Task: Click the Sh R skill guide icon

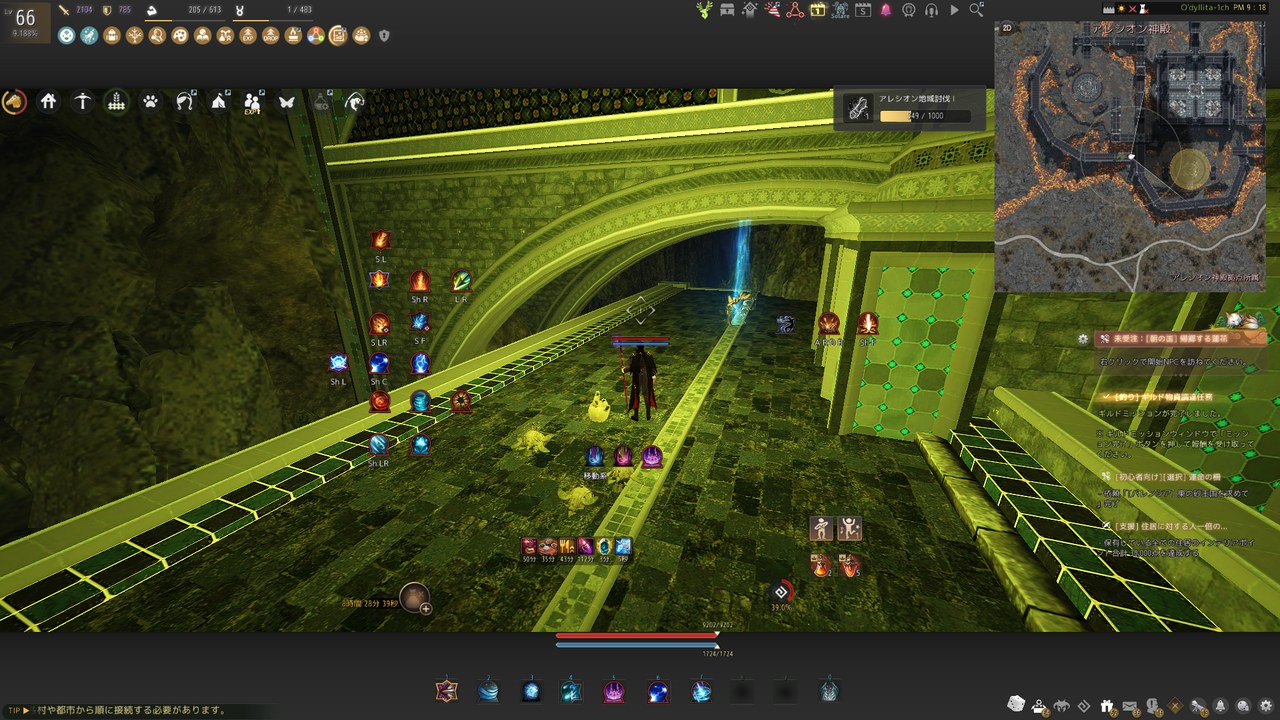Action: (x=420, y=281)
